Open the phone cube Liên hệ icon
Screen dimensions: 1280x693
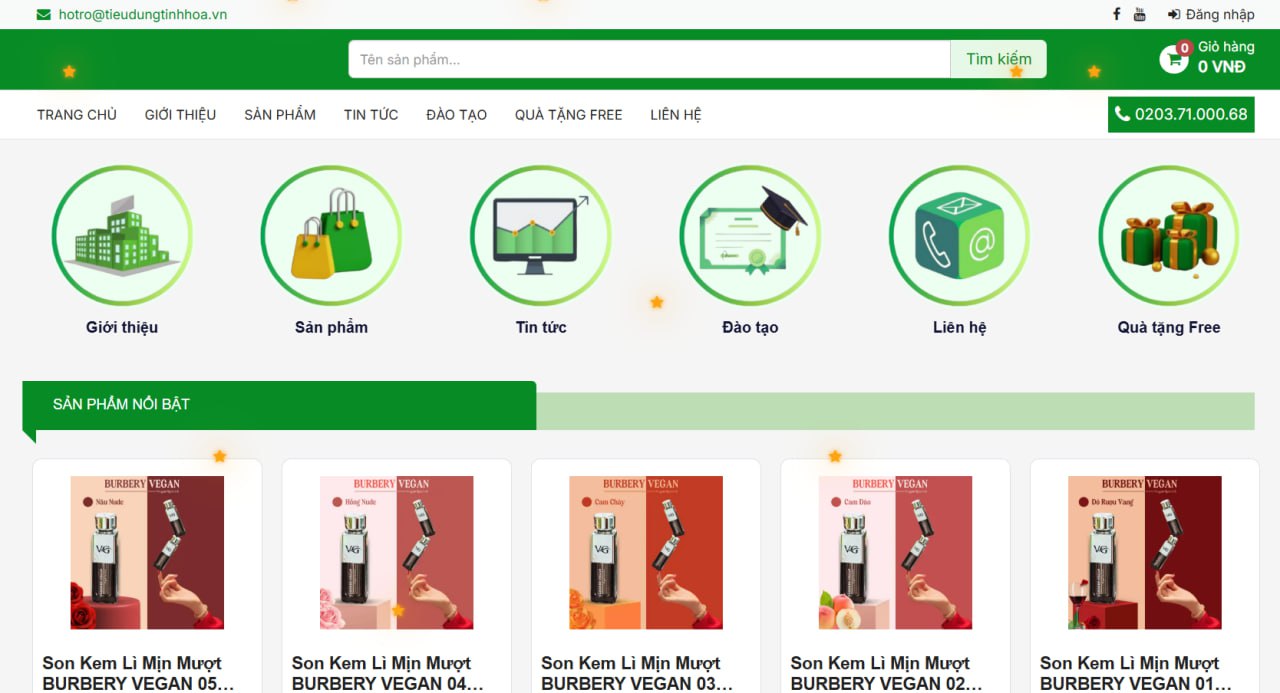tap(959, 235)
